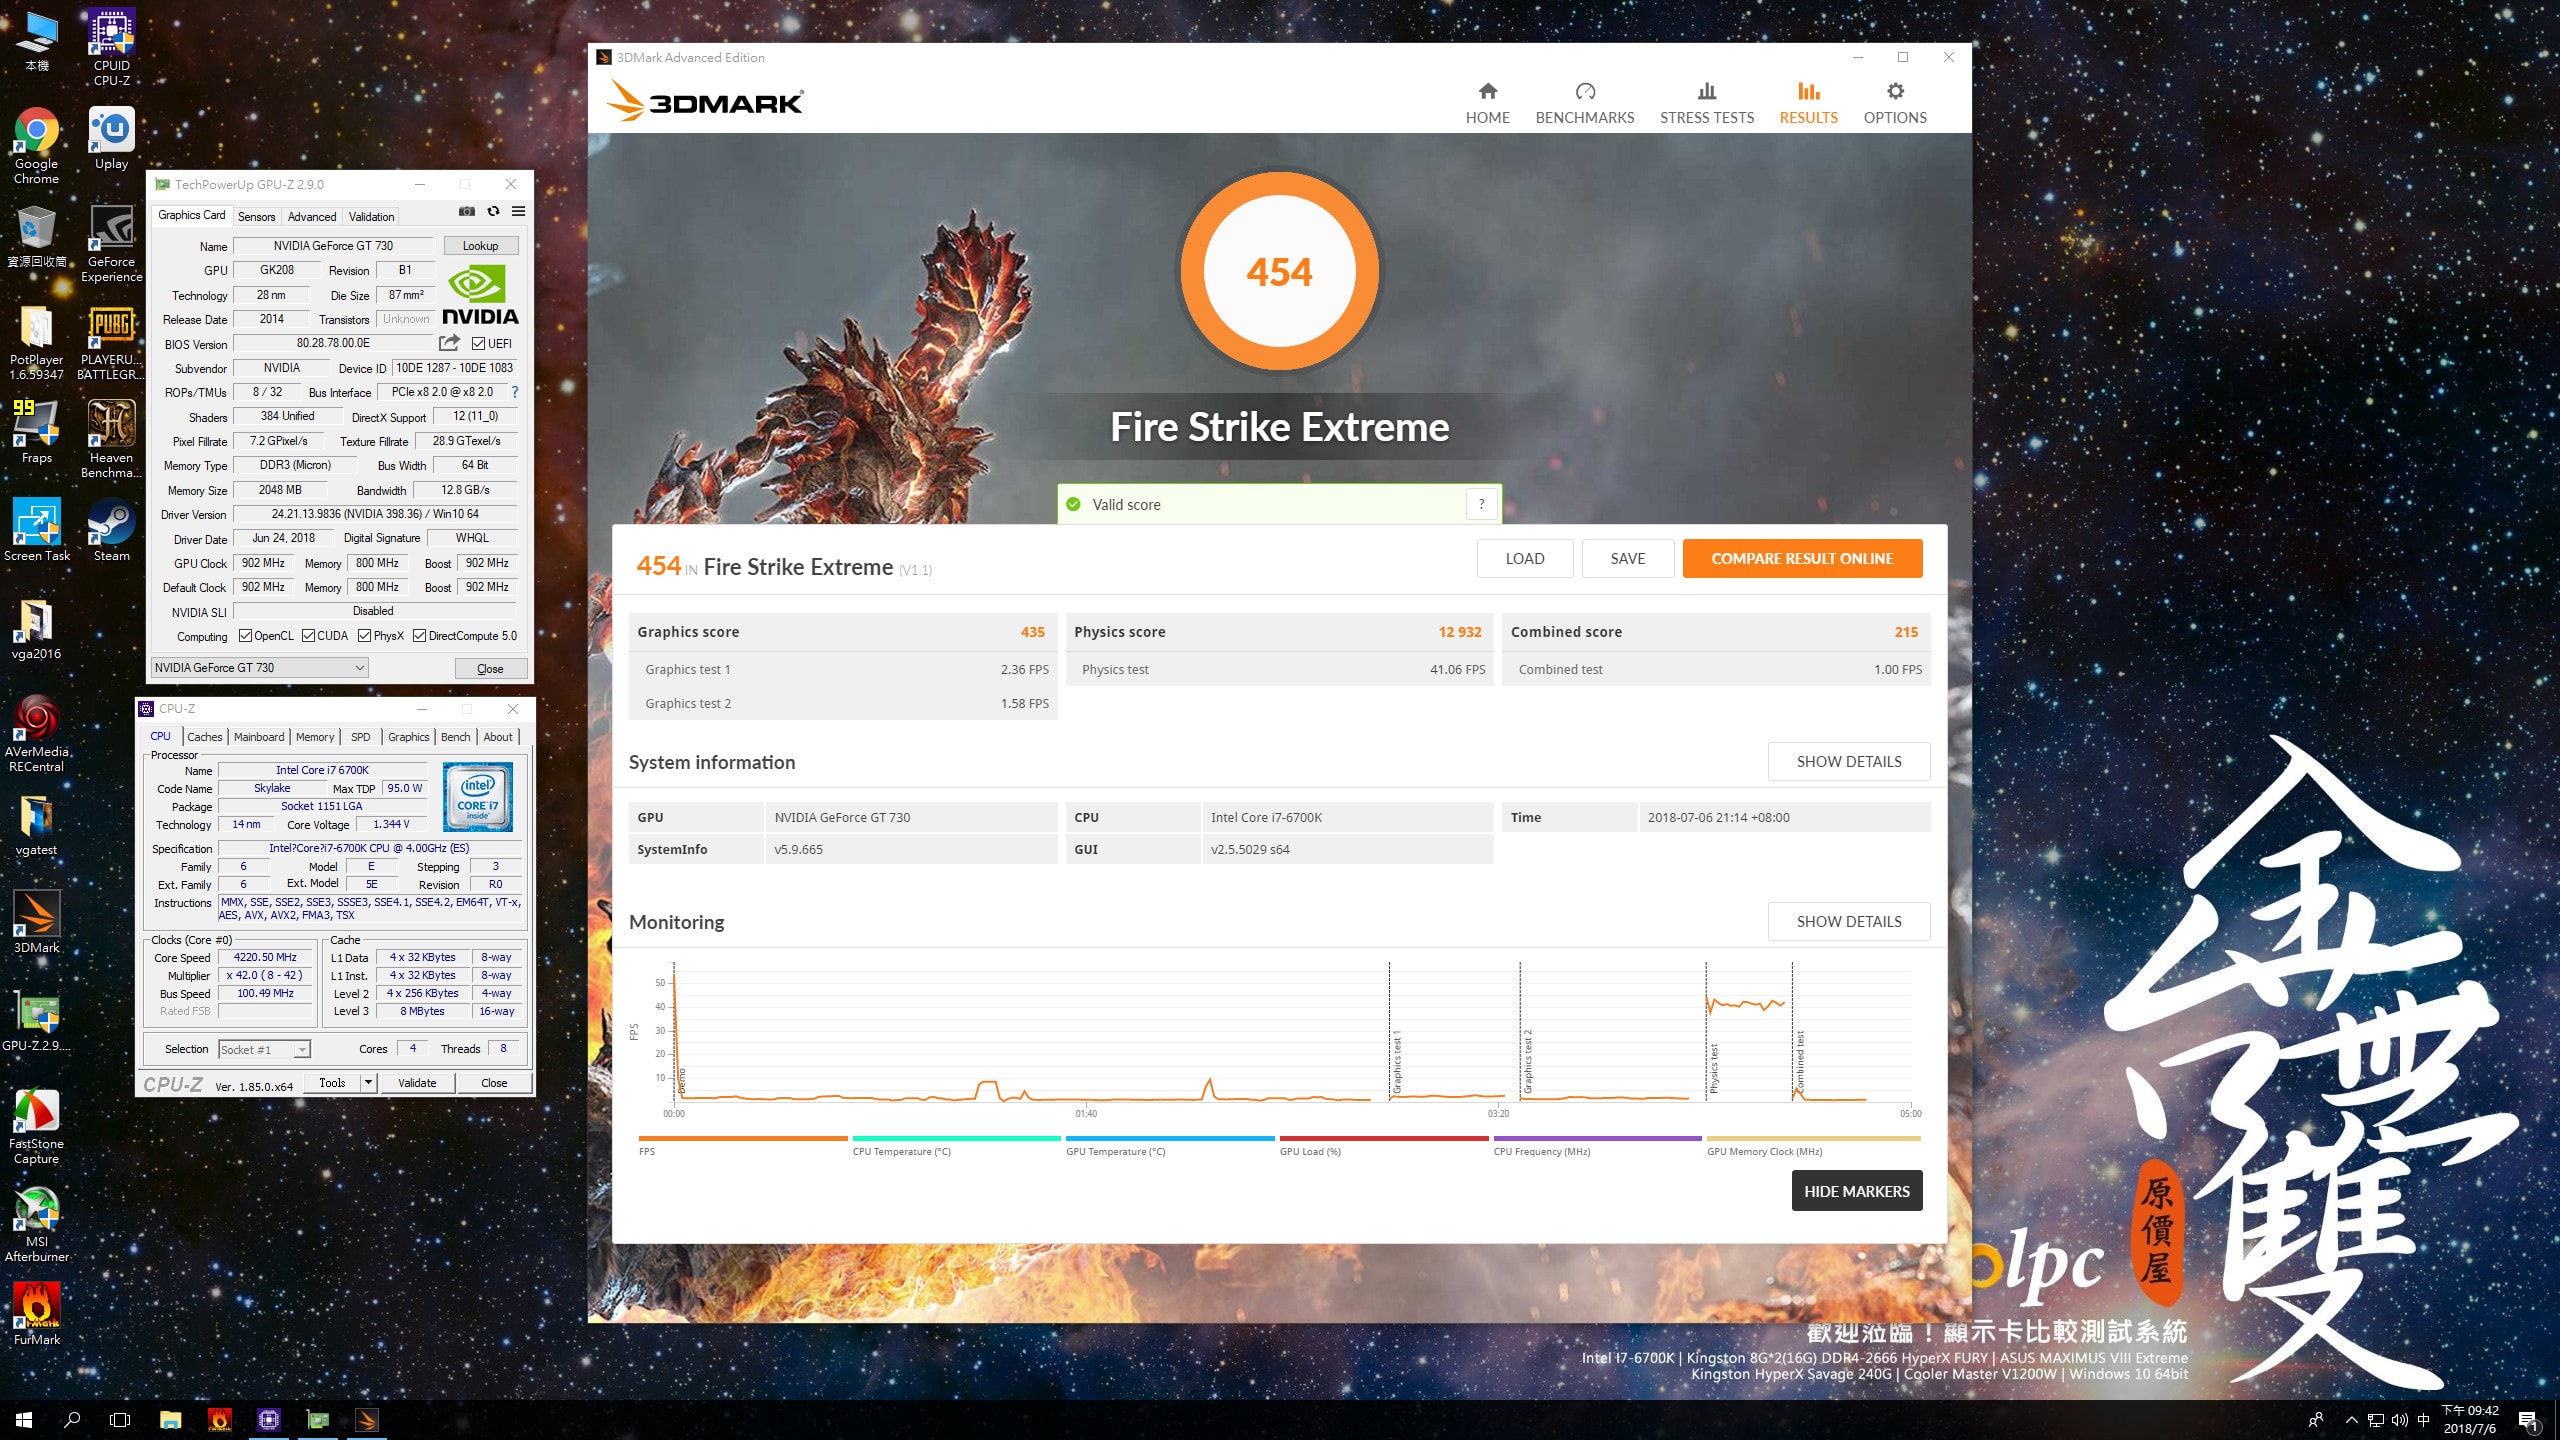Click the SAVE result button
Image resolution: width=2560 pixels, height=1440 pixels.
(1627, 559)
